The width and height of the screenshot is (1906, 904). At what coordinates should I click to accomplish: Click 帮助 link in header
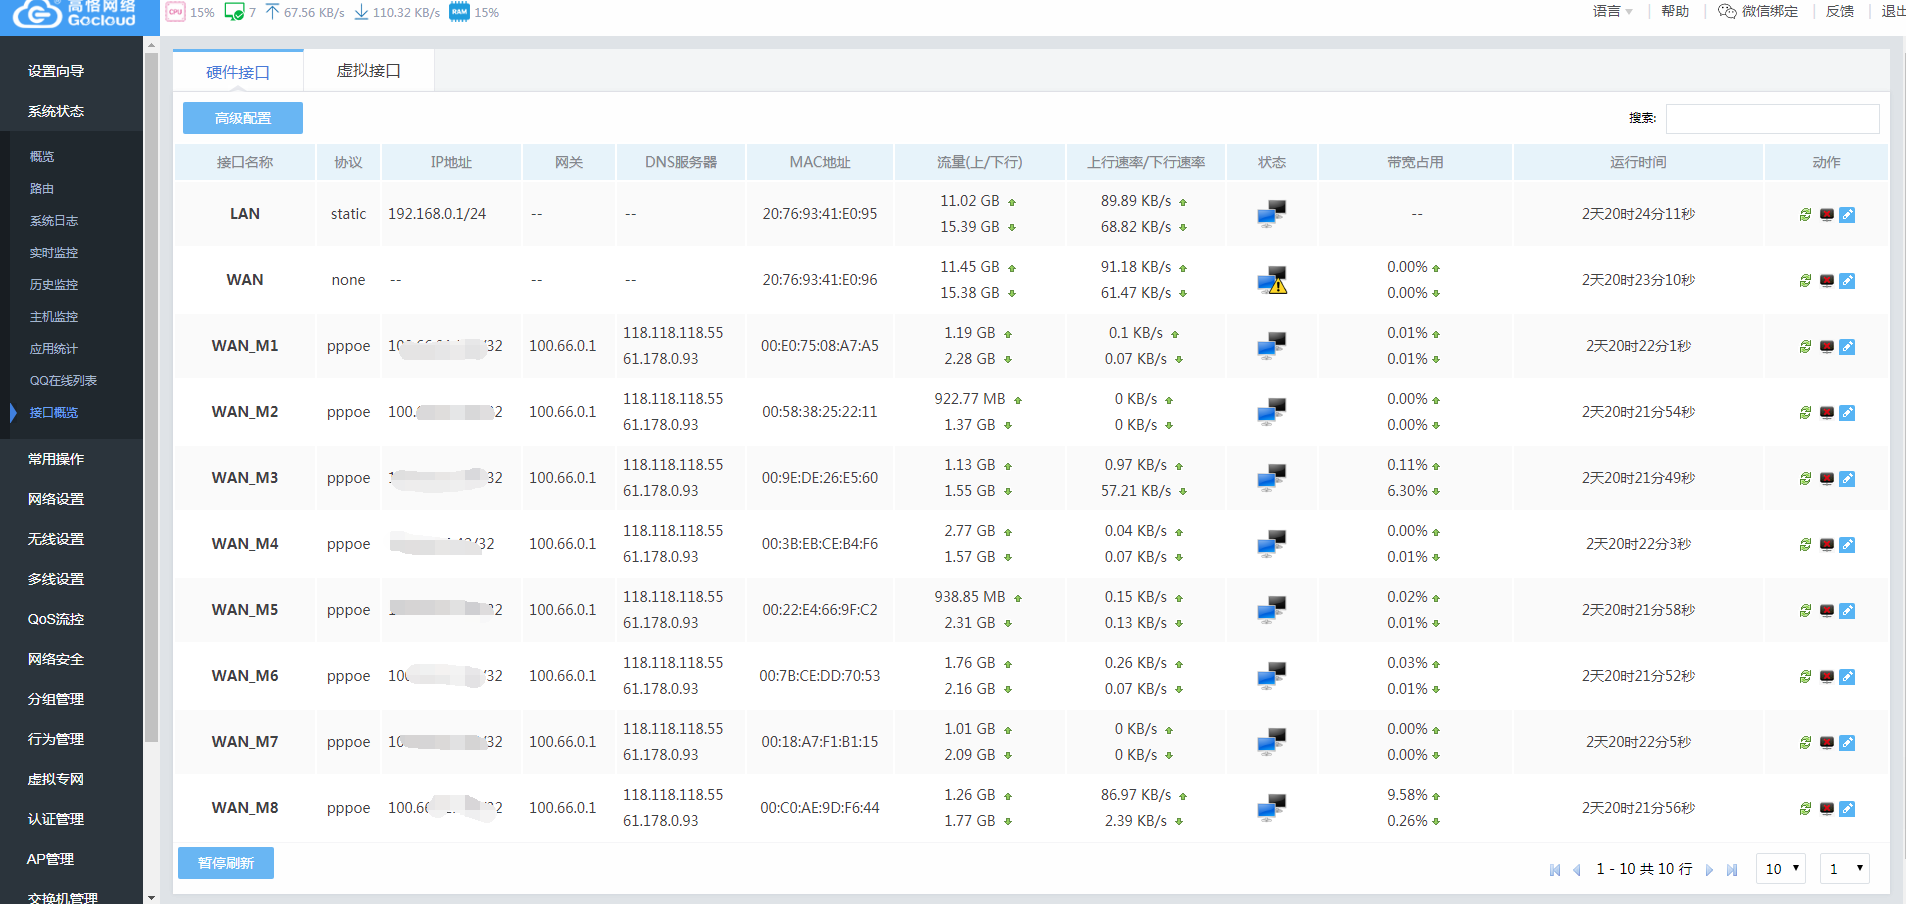point(1675,12)
